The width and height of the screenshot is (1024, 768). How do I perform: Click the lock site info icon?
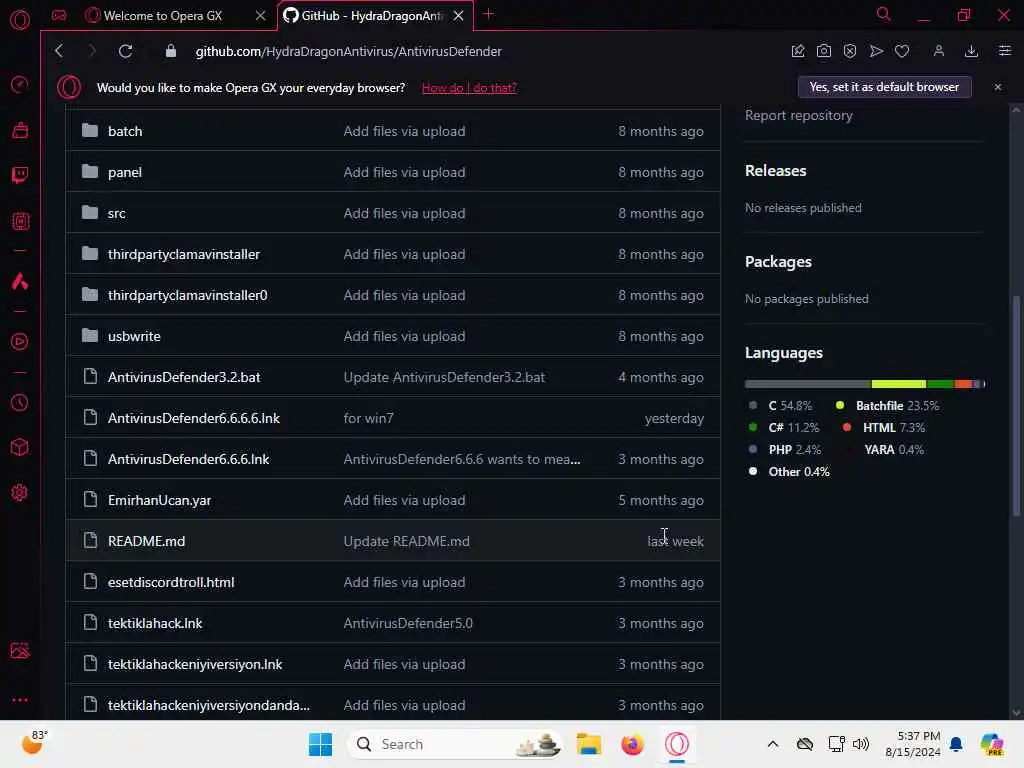(170, 51)
